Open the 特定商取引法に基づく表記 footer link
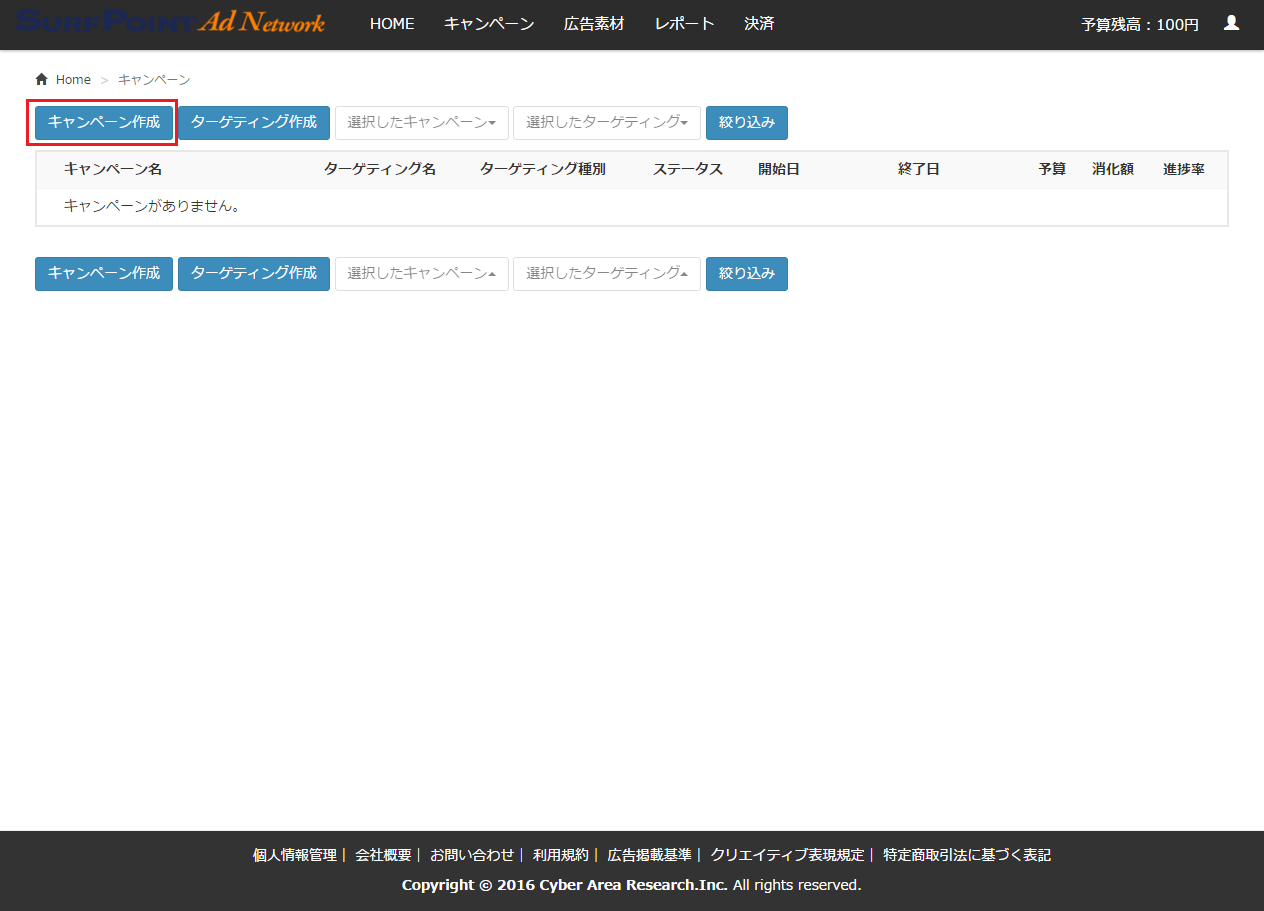This screenshot has width=1264, height=911. [967, 855]
